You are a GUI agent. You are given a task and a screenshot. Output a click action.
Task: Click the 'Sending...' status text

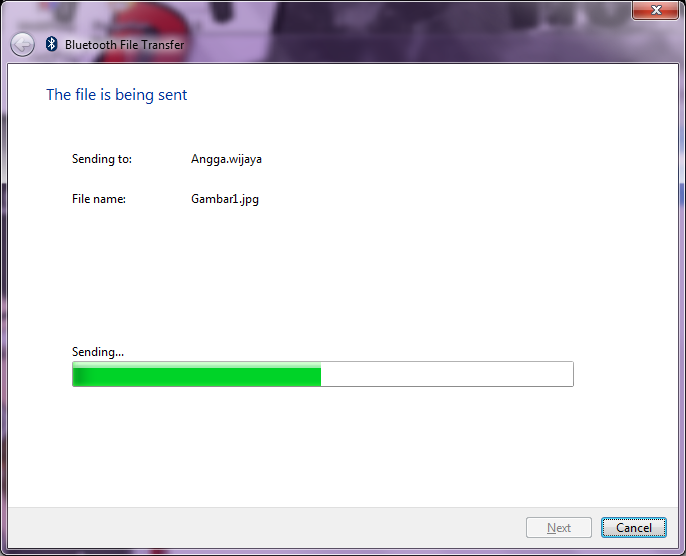[98, 352]
